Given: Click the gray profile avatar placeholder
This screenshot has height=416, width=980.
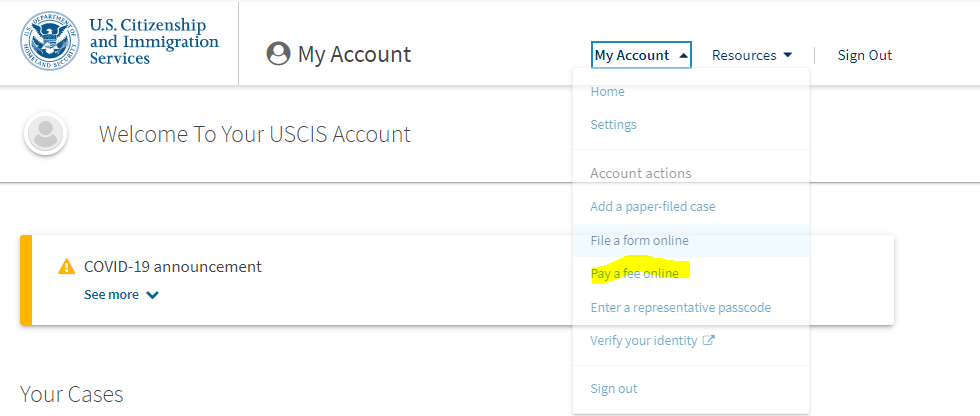Looking at the screenshot, I should click(x=46, y=134).
